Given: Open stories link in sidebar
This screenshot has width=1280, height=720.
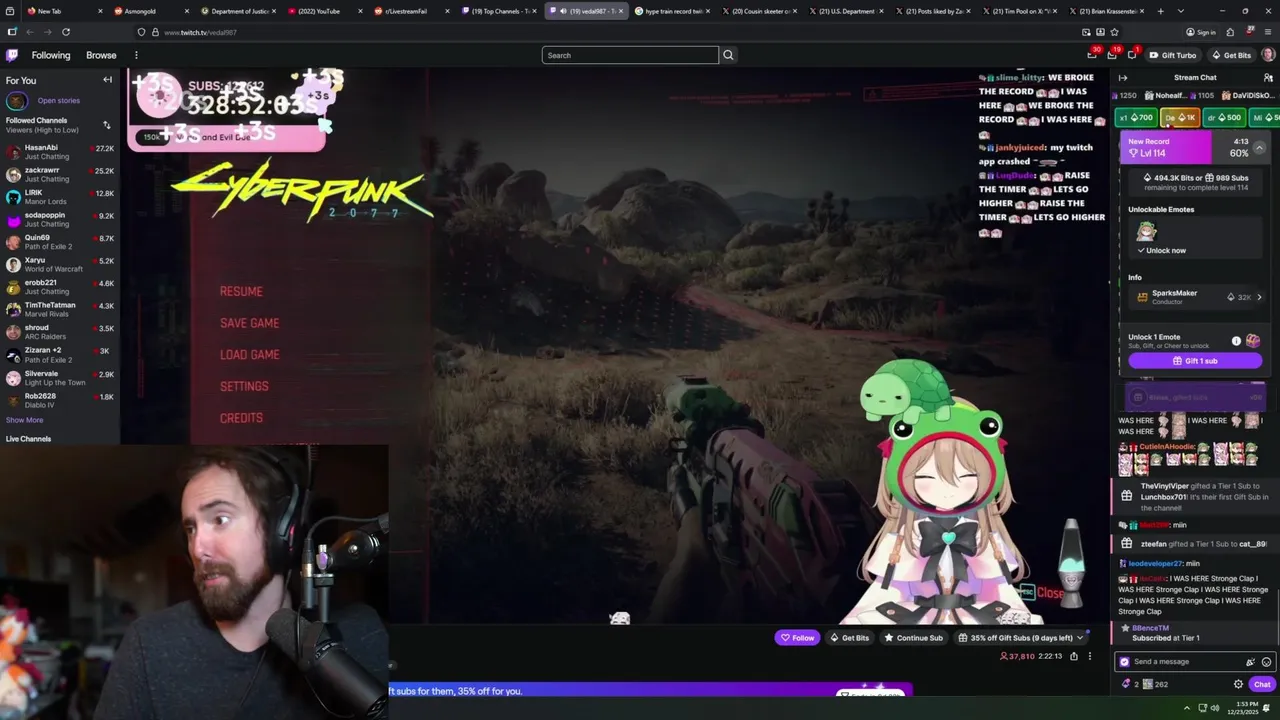Looking at the screenshot, I should (x=58, y=100).
